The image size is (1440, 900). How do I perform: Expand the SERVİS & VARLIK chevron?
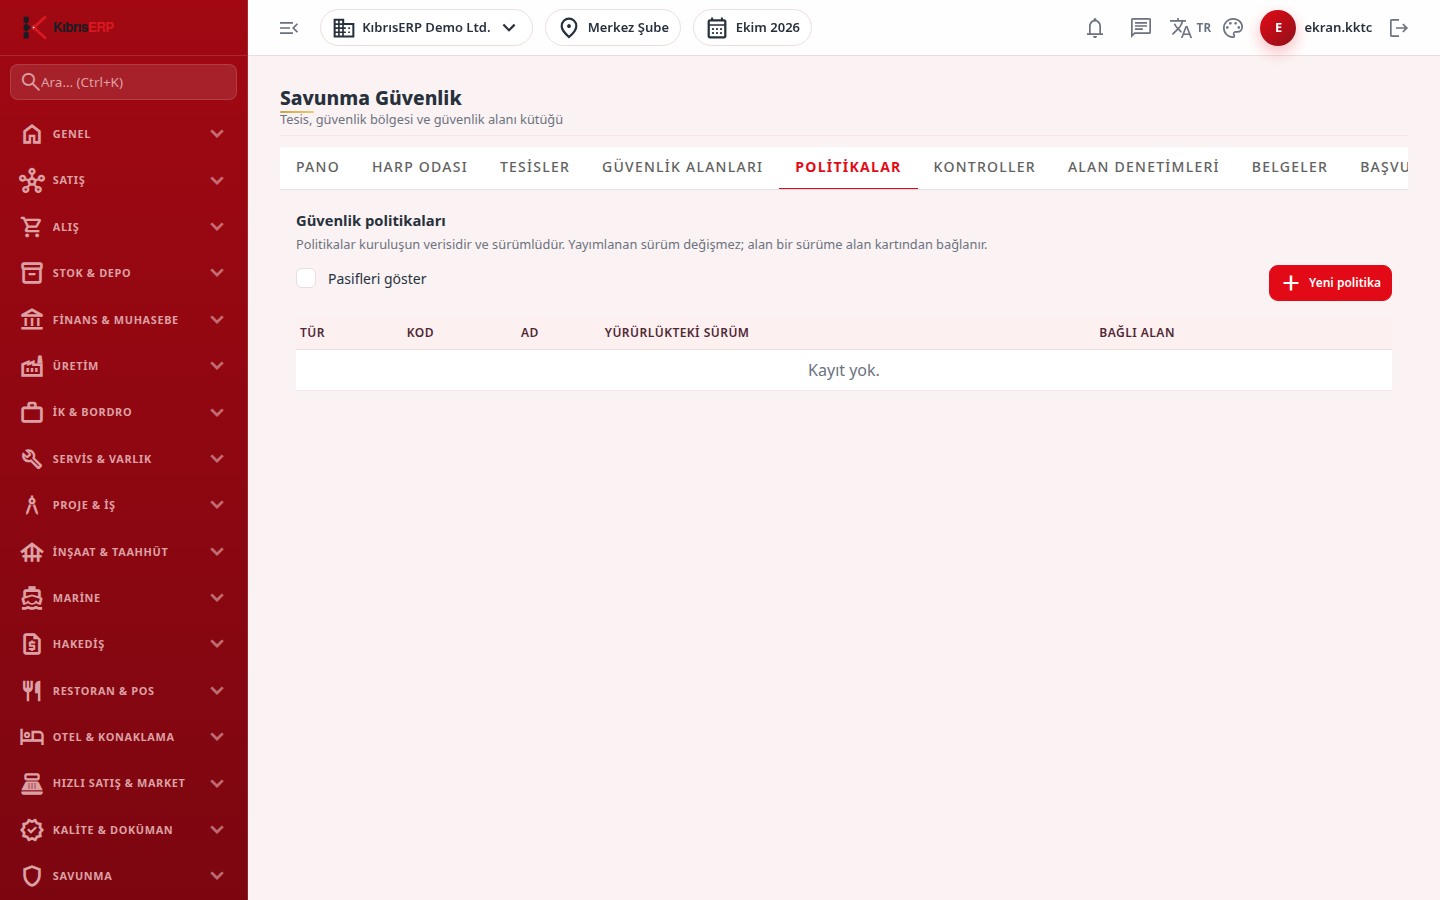tap(217, 459)
